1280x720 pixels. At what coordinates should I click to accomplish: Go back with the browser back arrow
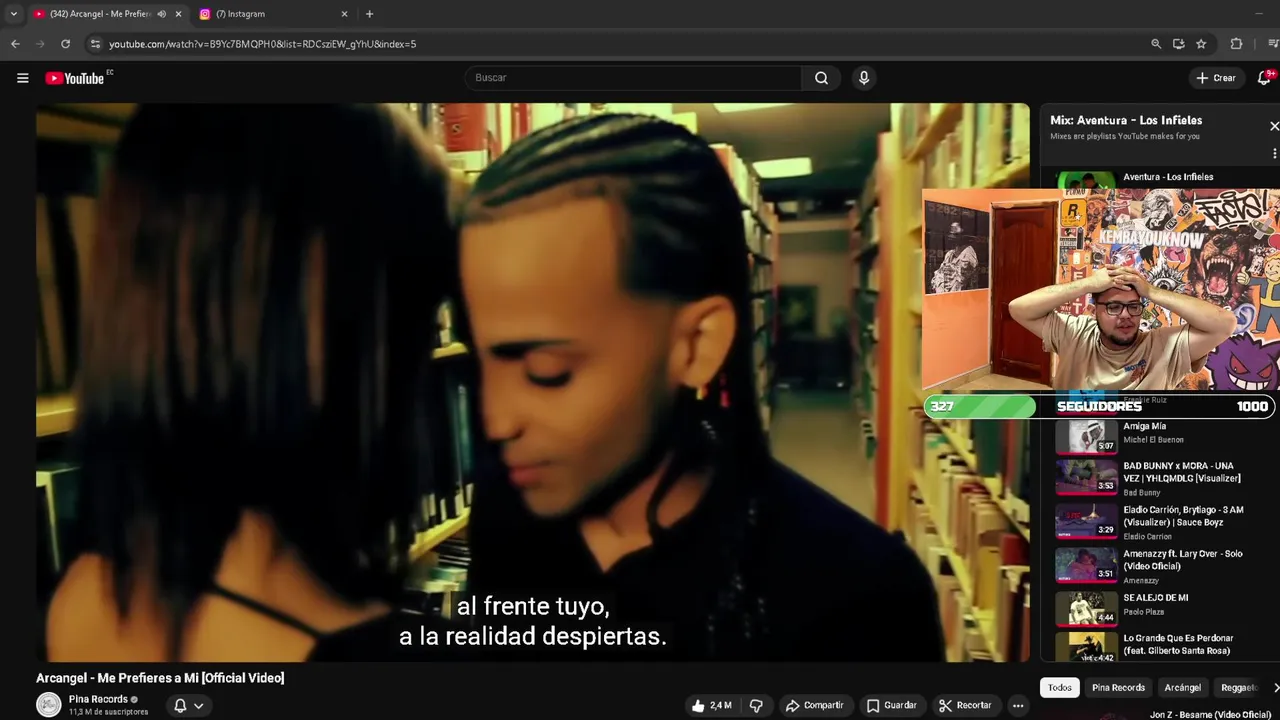pyautogui.click(x=15, y=44)
